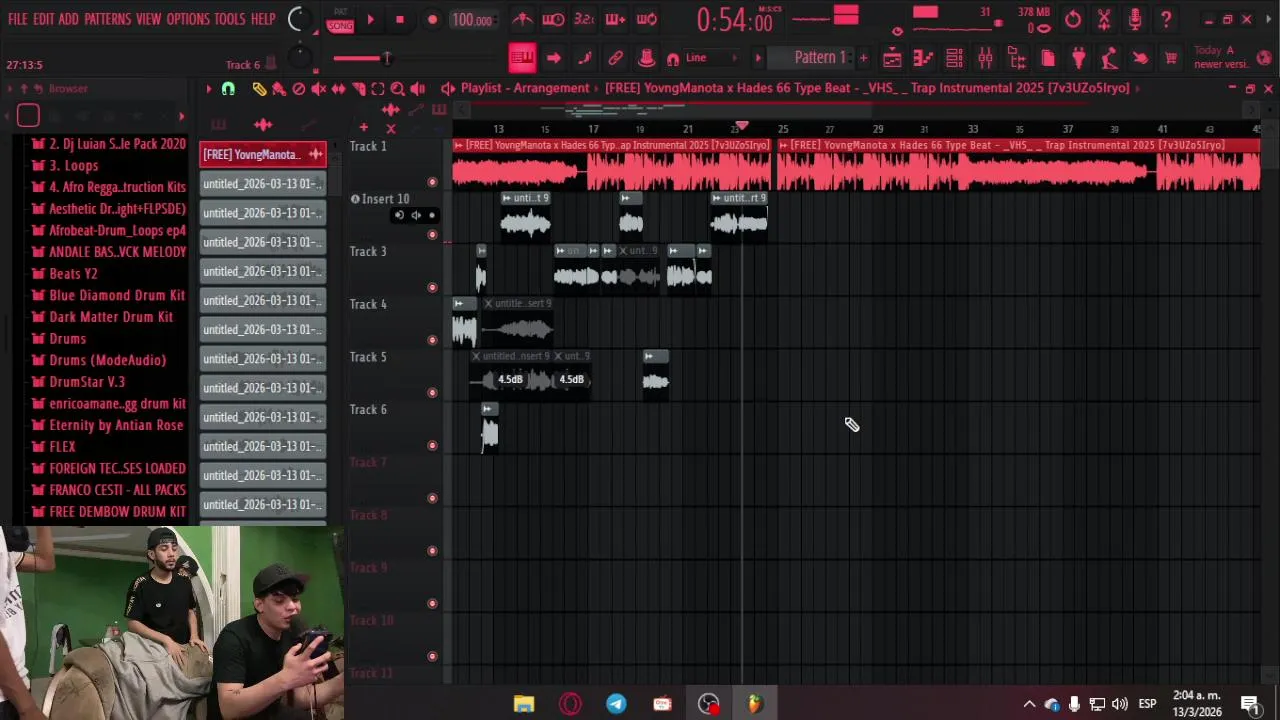Image resolution: width=1280 pixels, height=720 pixels.
Task: Open the FILE menu
Action: (18, 19)
